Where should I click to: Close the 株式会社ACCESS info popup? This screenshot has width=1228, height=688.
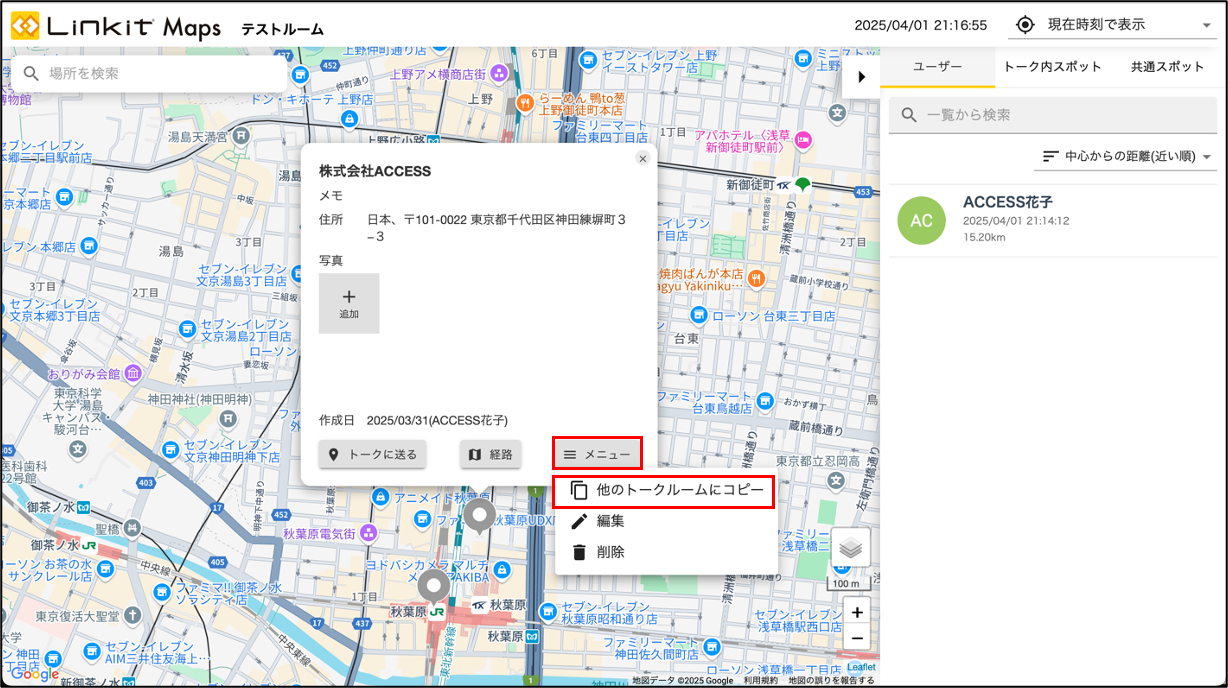click(x=643, y=158)
